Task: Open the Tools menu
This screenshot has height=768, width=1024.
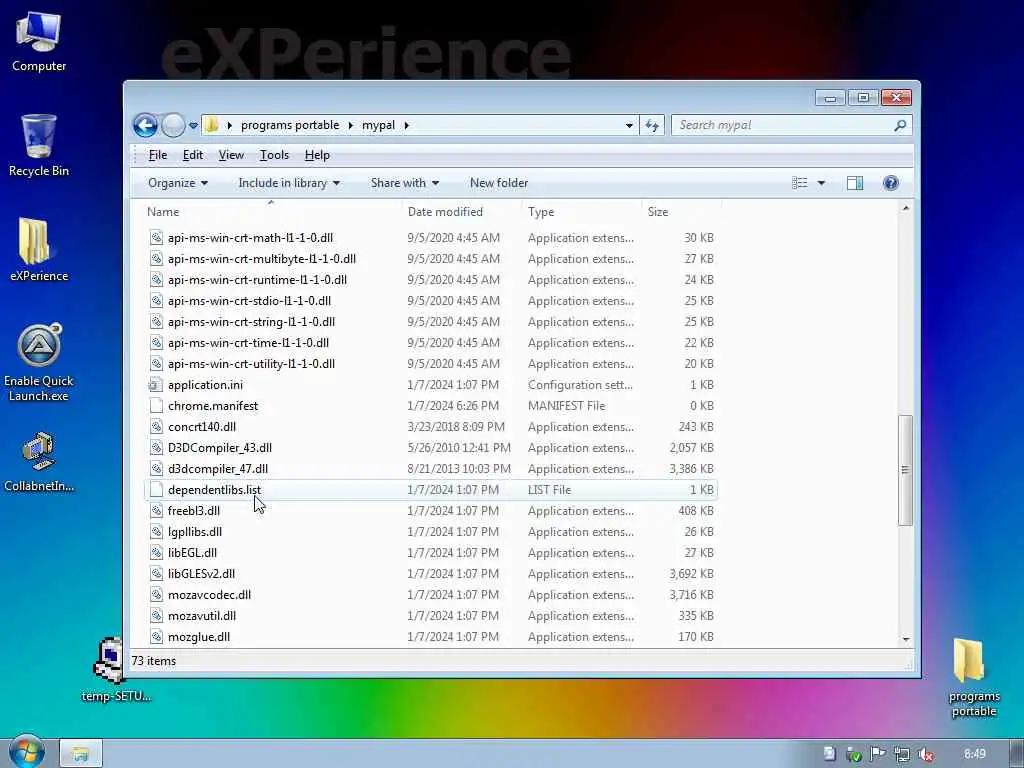Action: click(274, 155)
